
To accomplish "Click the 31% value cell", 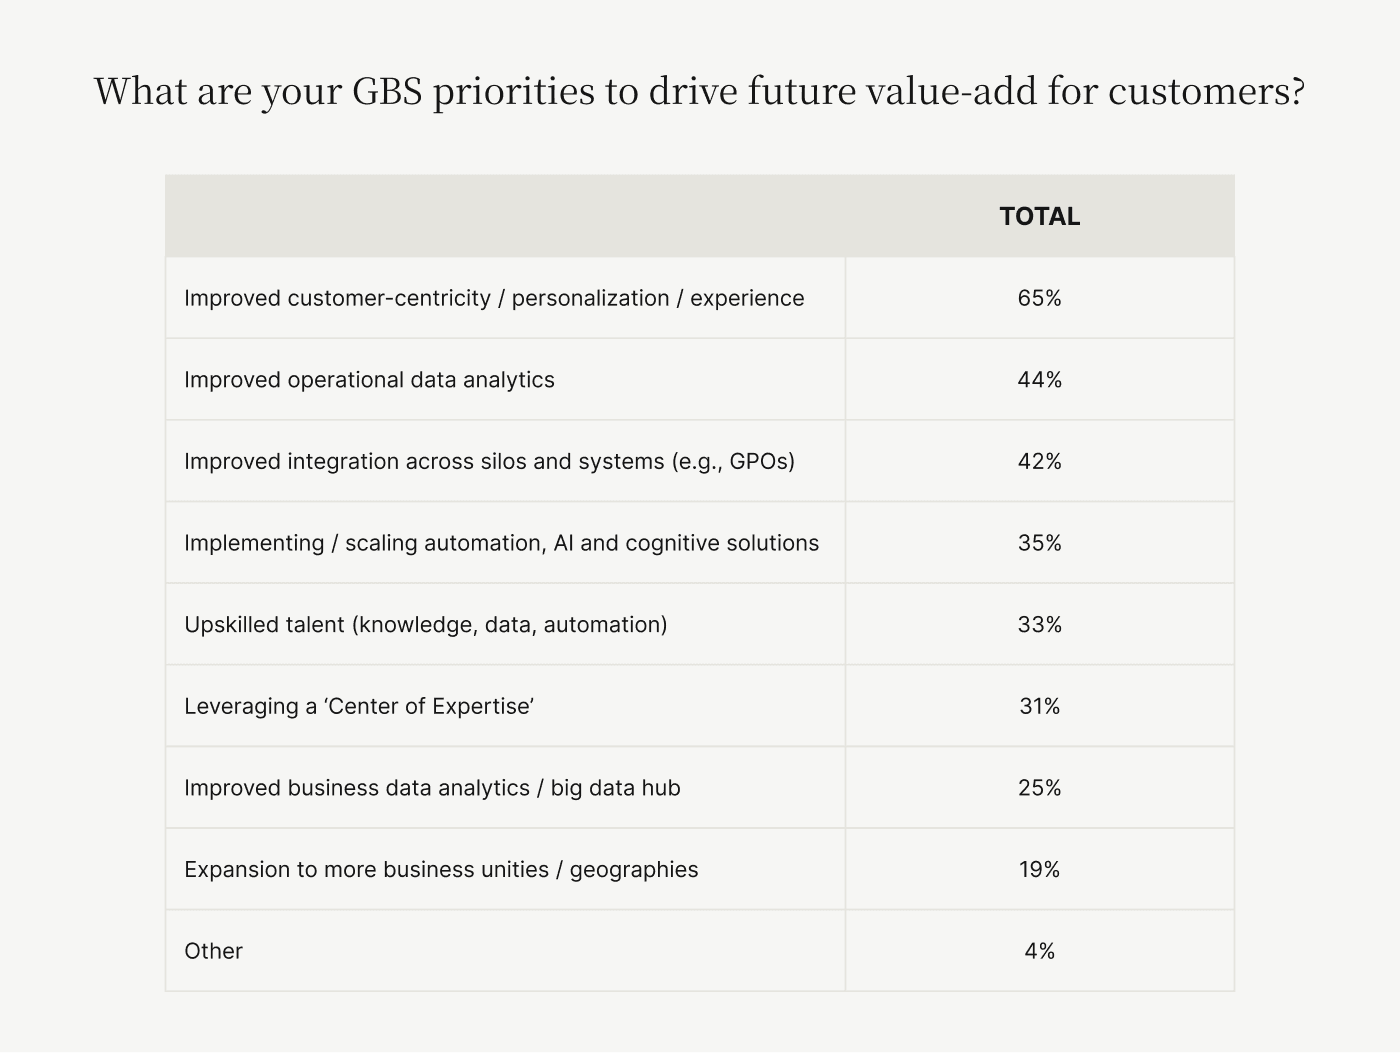I will pyautogui.click(x=1040, y=706).
